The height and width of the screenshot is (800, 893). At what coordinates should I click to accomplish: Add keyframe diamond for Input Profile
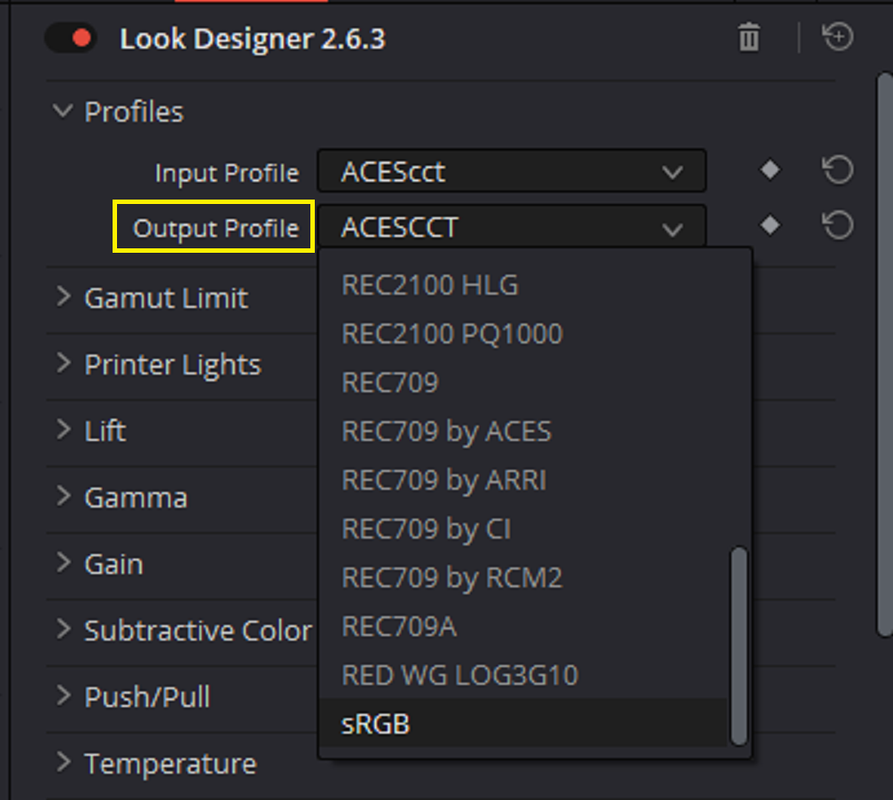pos(770,170)
